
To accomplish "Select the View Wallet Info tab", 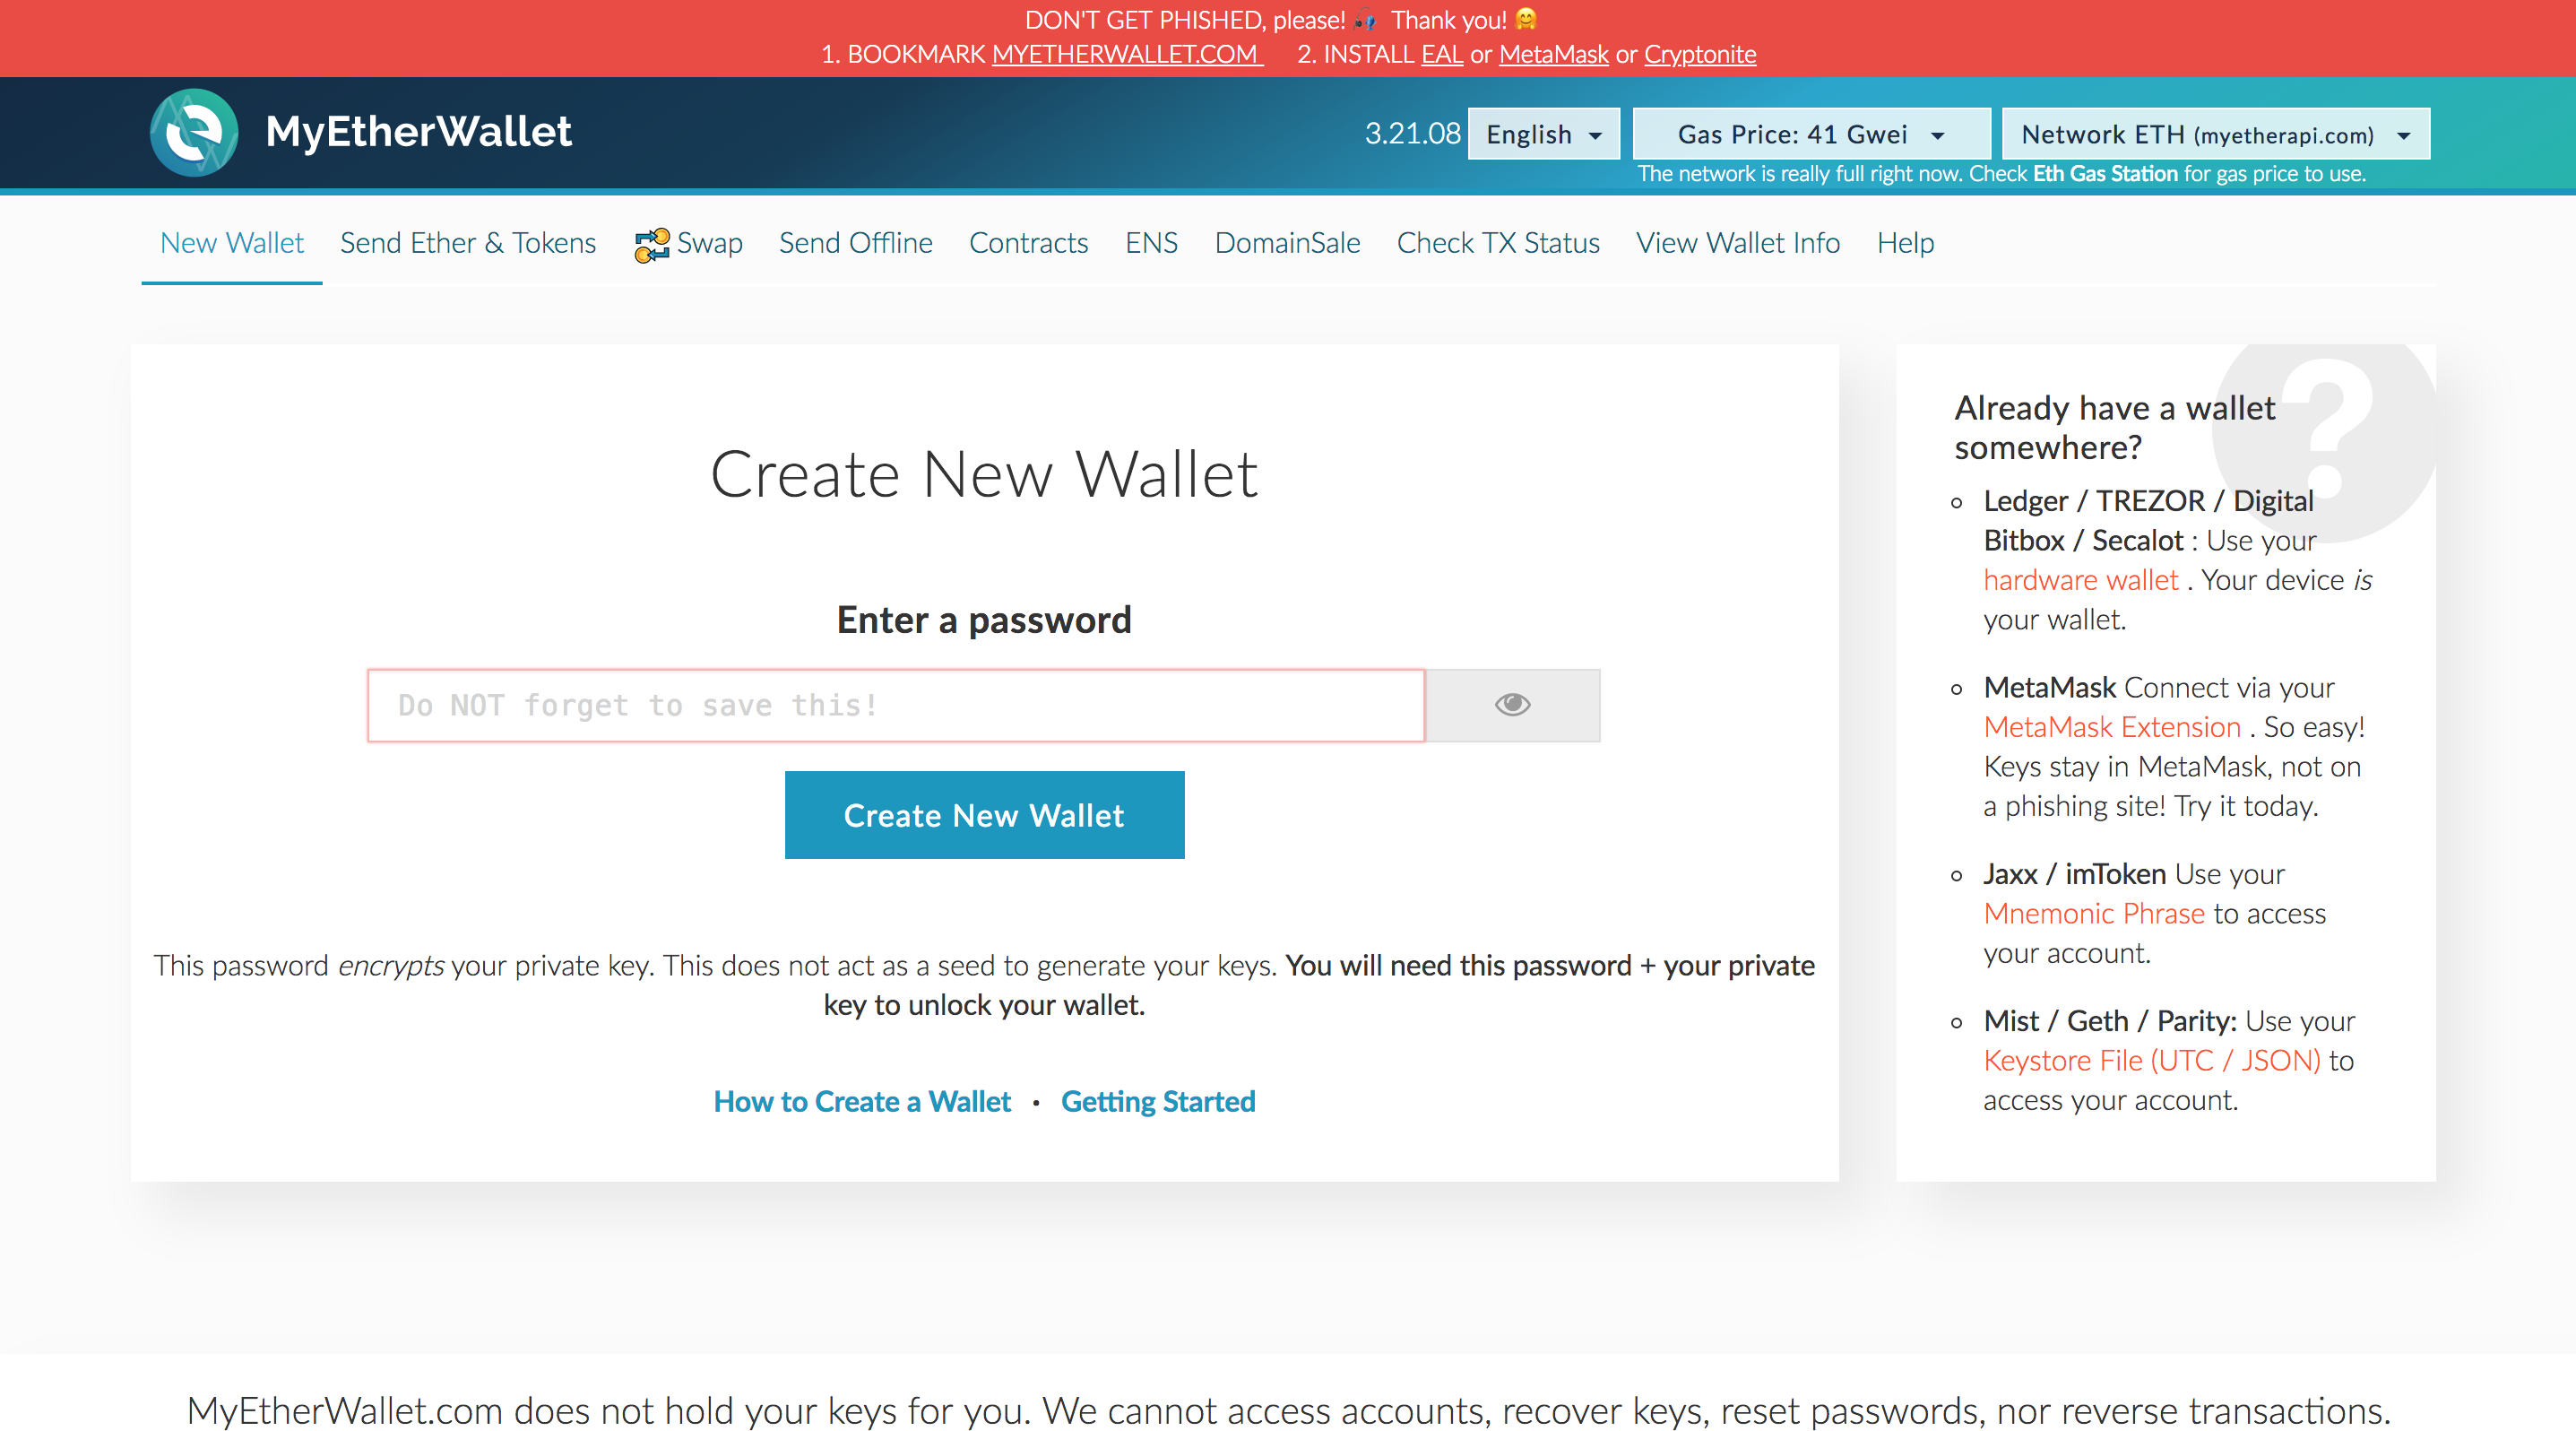I will click(x=1737, y=243).
